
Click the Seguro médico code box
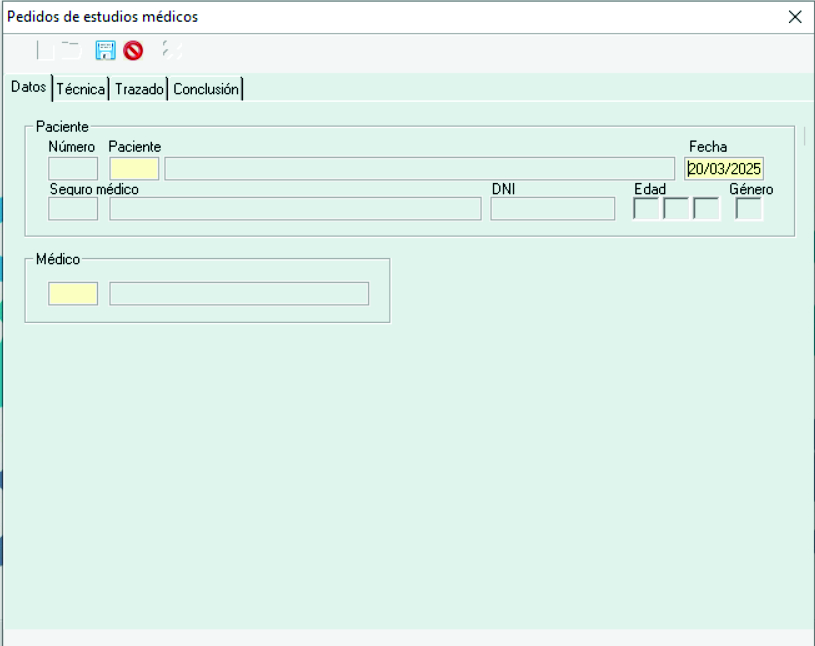pos(73,208)
